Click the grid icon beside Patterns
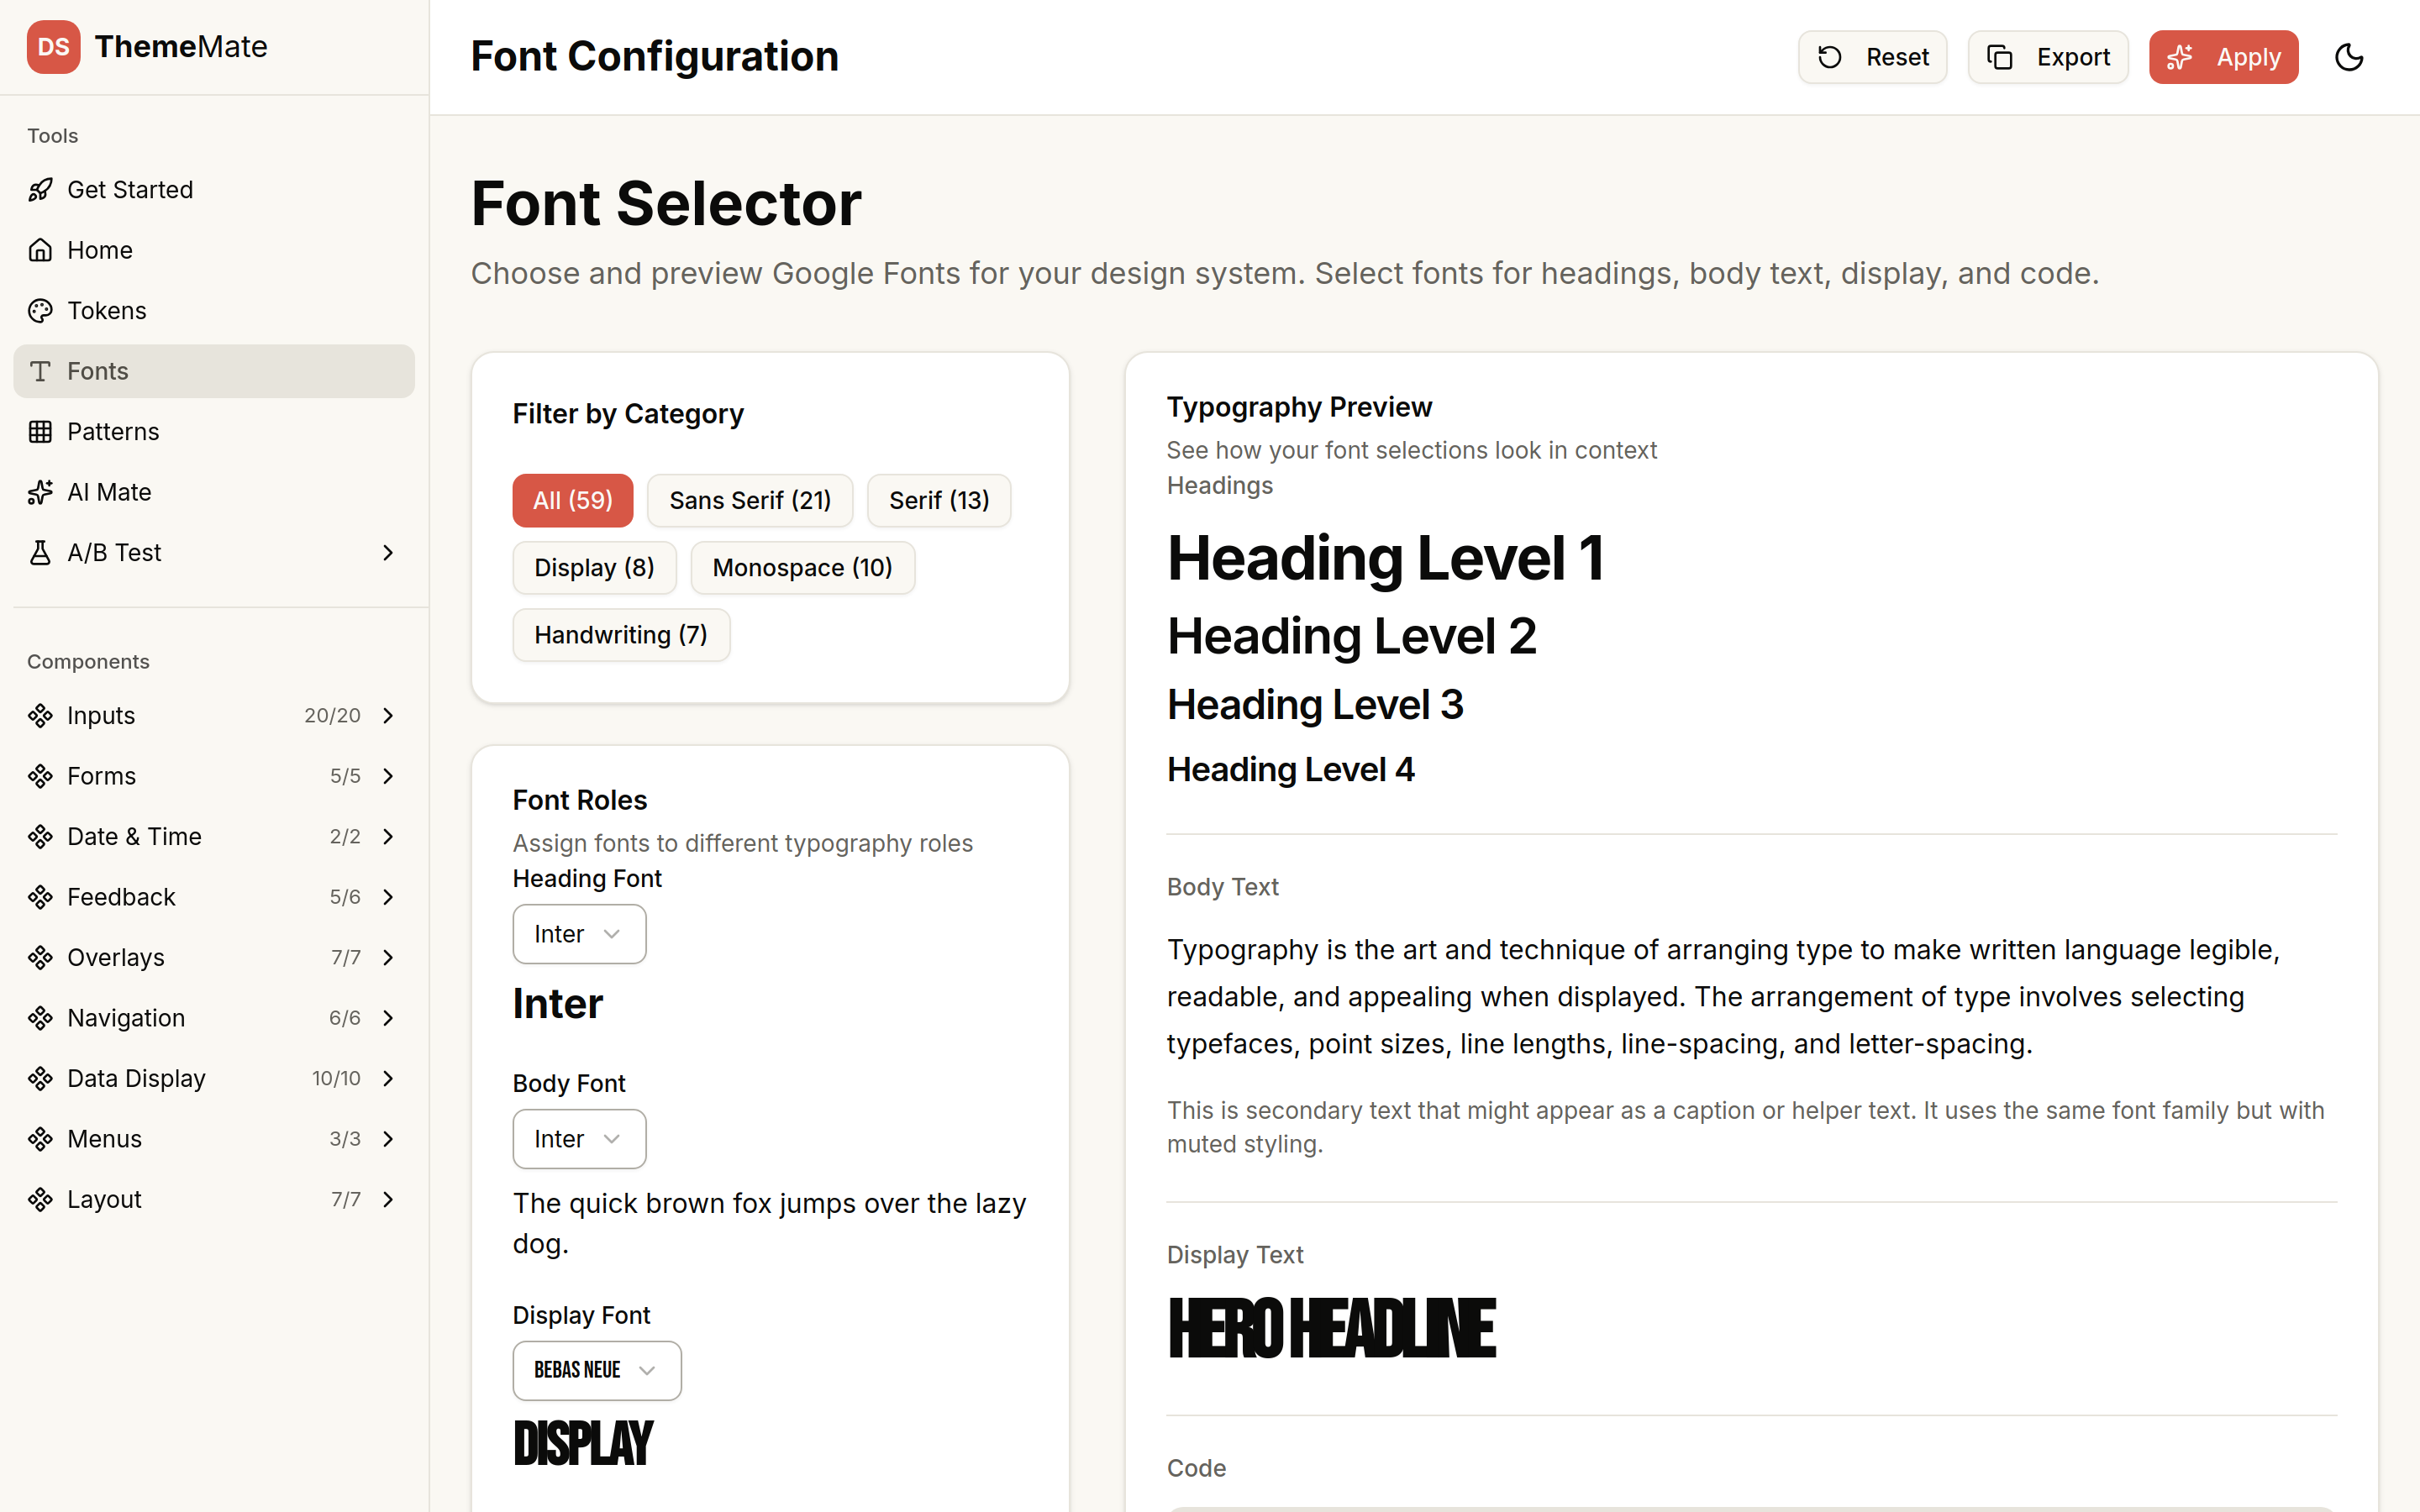This screenshot has width=2420, height=1512. [40, 432]
